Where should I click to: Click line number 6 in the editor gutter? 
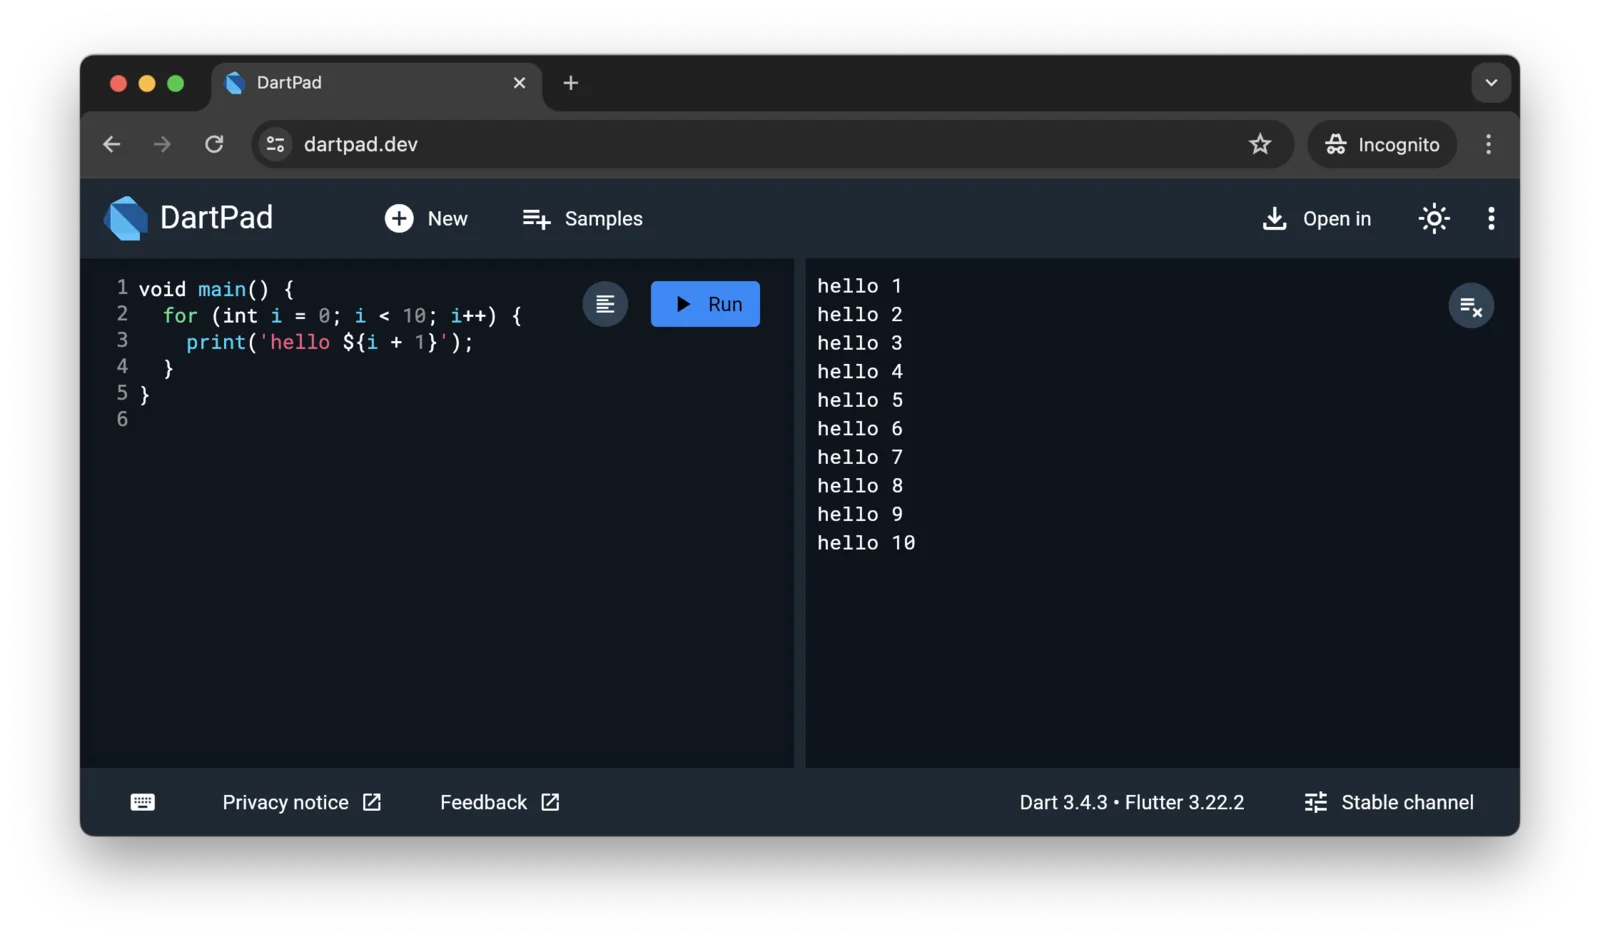pos(122,419)
